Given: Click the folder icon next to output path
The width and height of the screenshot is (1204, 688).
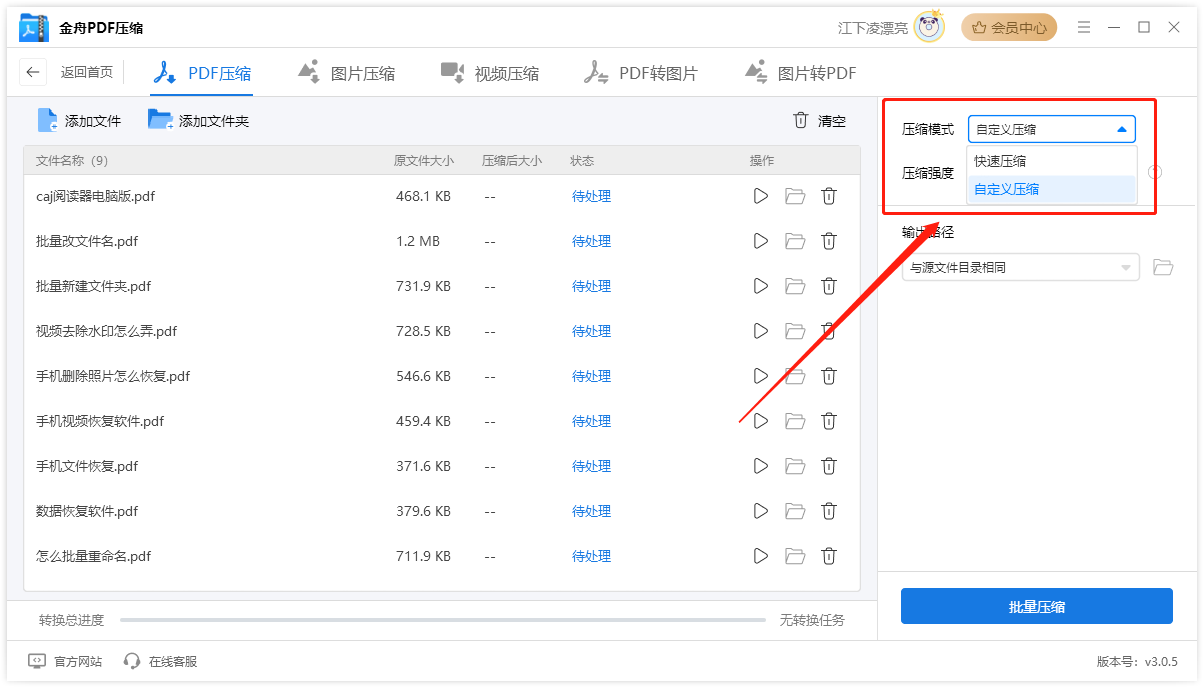Looking at the screenshot, I should 1162,267.
